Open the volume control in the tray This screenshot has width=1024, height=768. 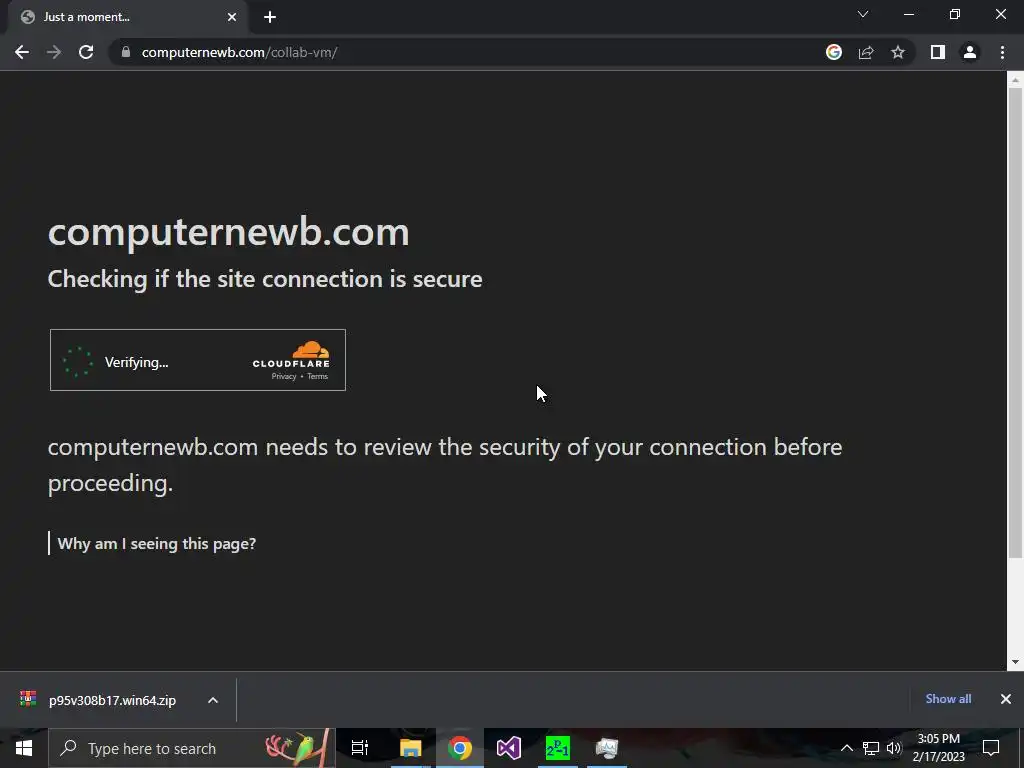tap(894, 748)
